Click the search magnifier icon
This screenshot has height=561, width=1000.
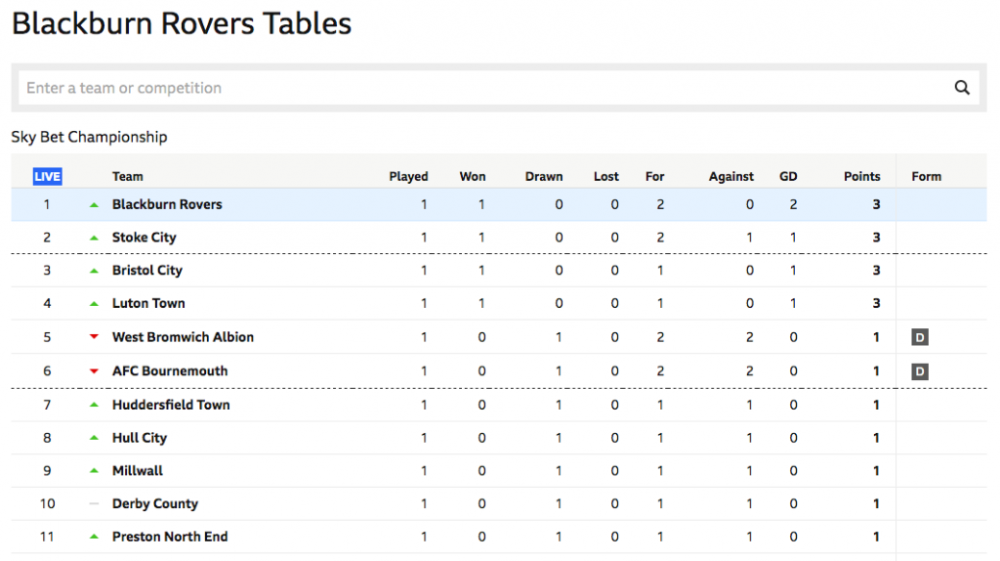tap(962, 88)
